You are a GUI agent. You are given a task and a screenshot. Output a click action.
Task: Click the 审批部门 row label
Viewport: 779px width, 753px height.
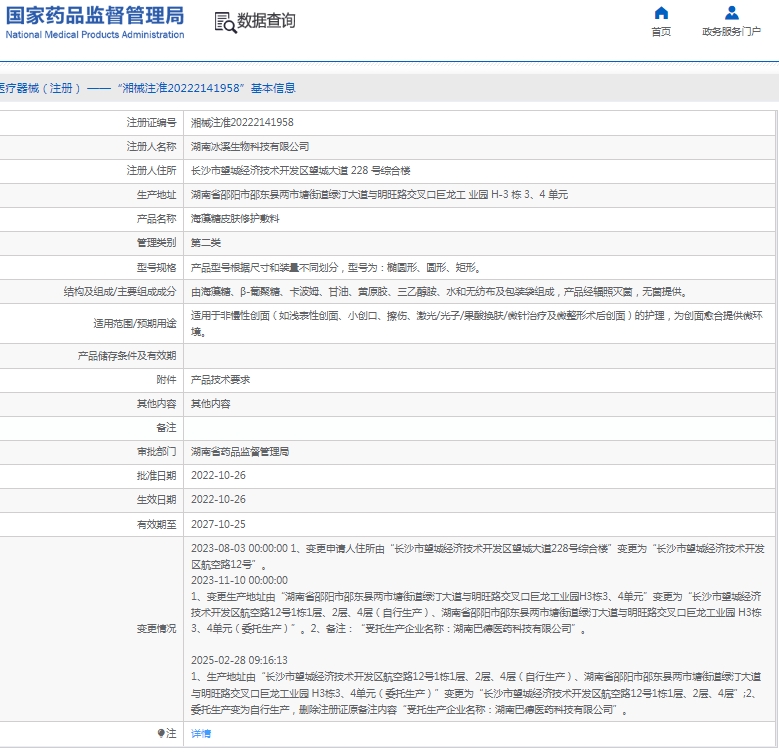click(x=156, y=452)
